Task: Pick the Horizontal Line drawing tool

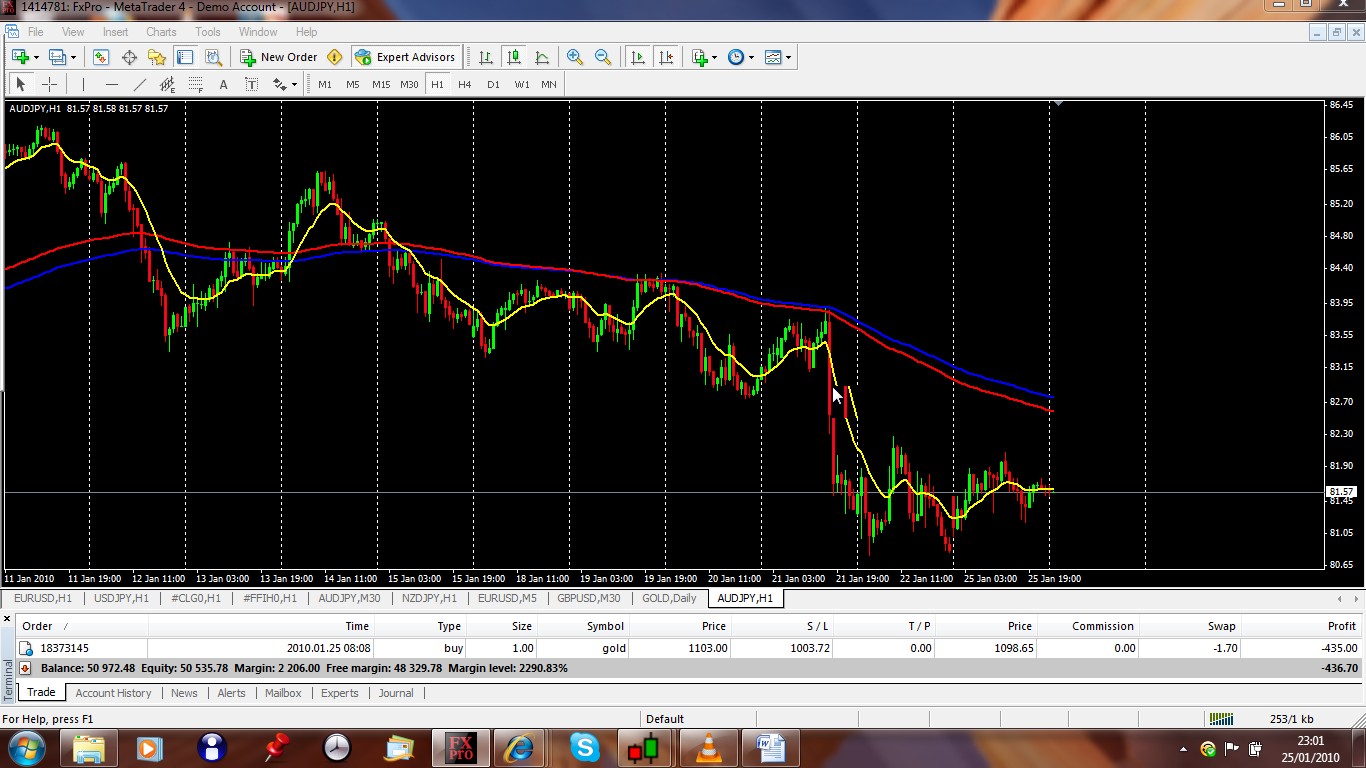Action: 111,84
